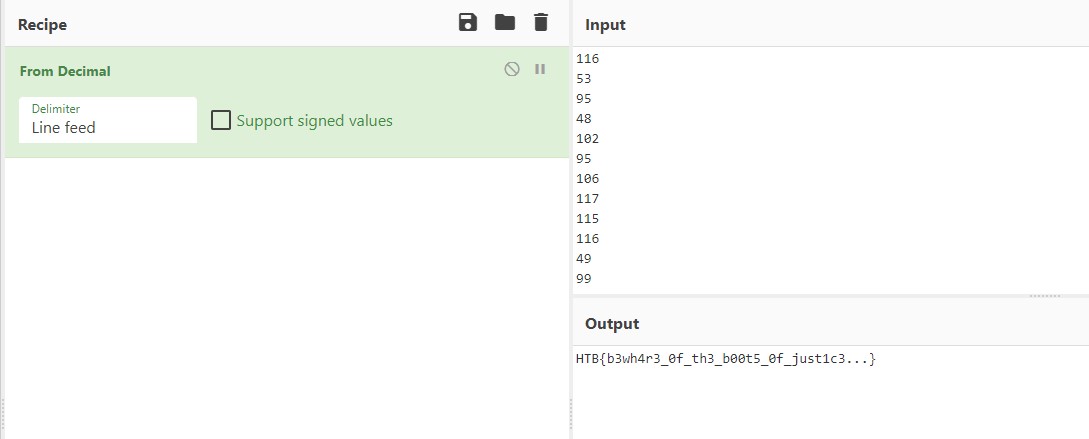This screenshot has height=439, width=1089.
Task: Click the divider between Recipe and Input panes
Action: pyautogui.click(x=570, y=220)
